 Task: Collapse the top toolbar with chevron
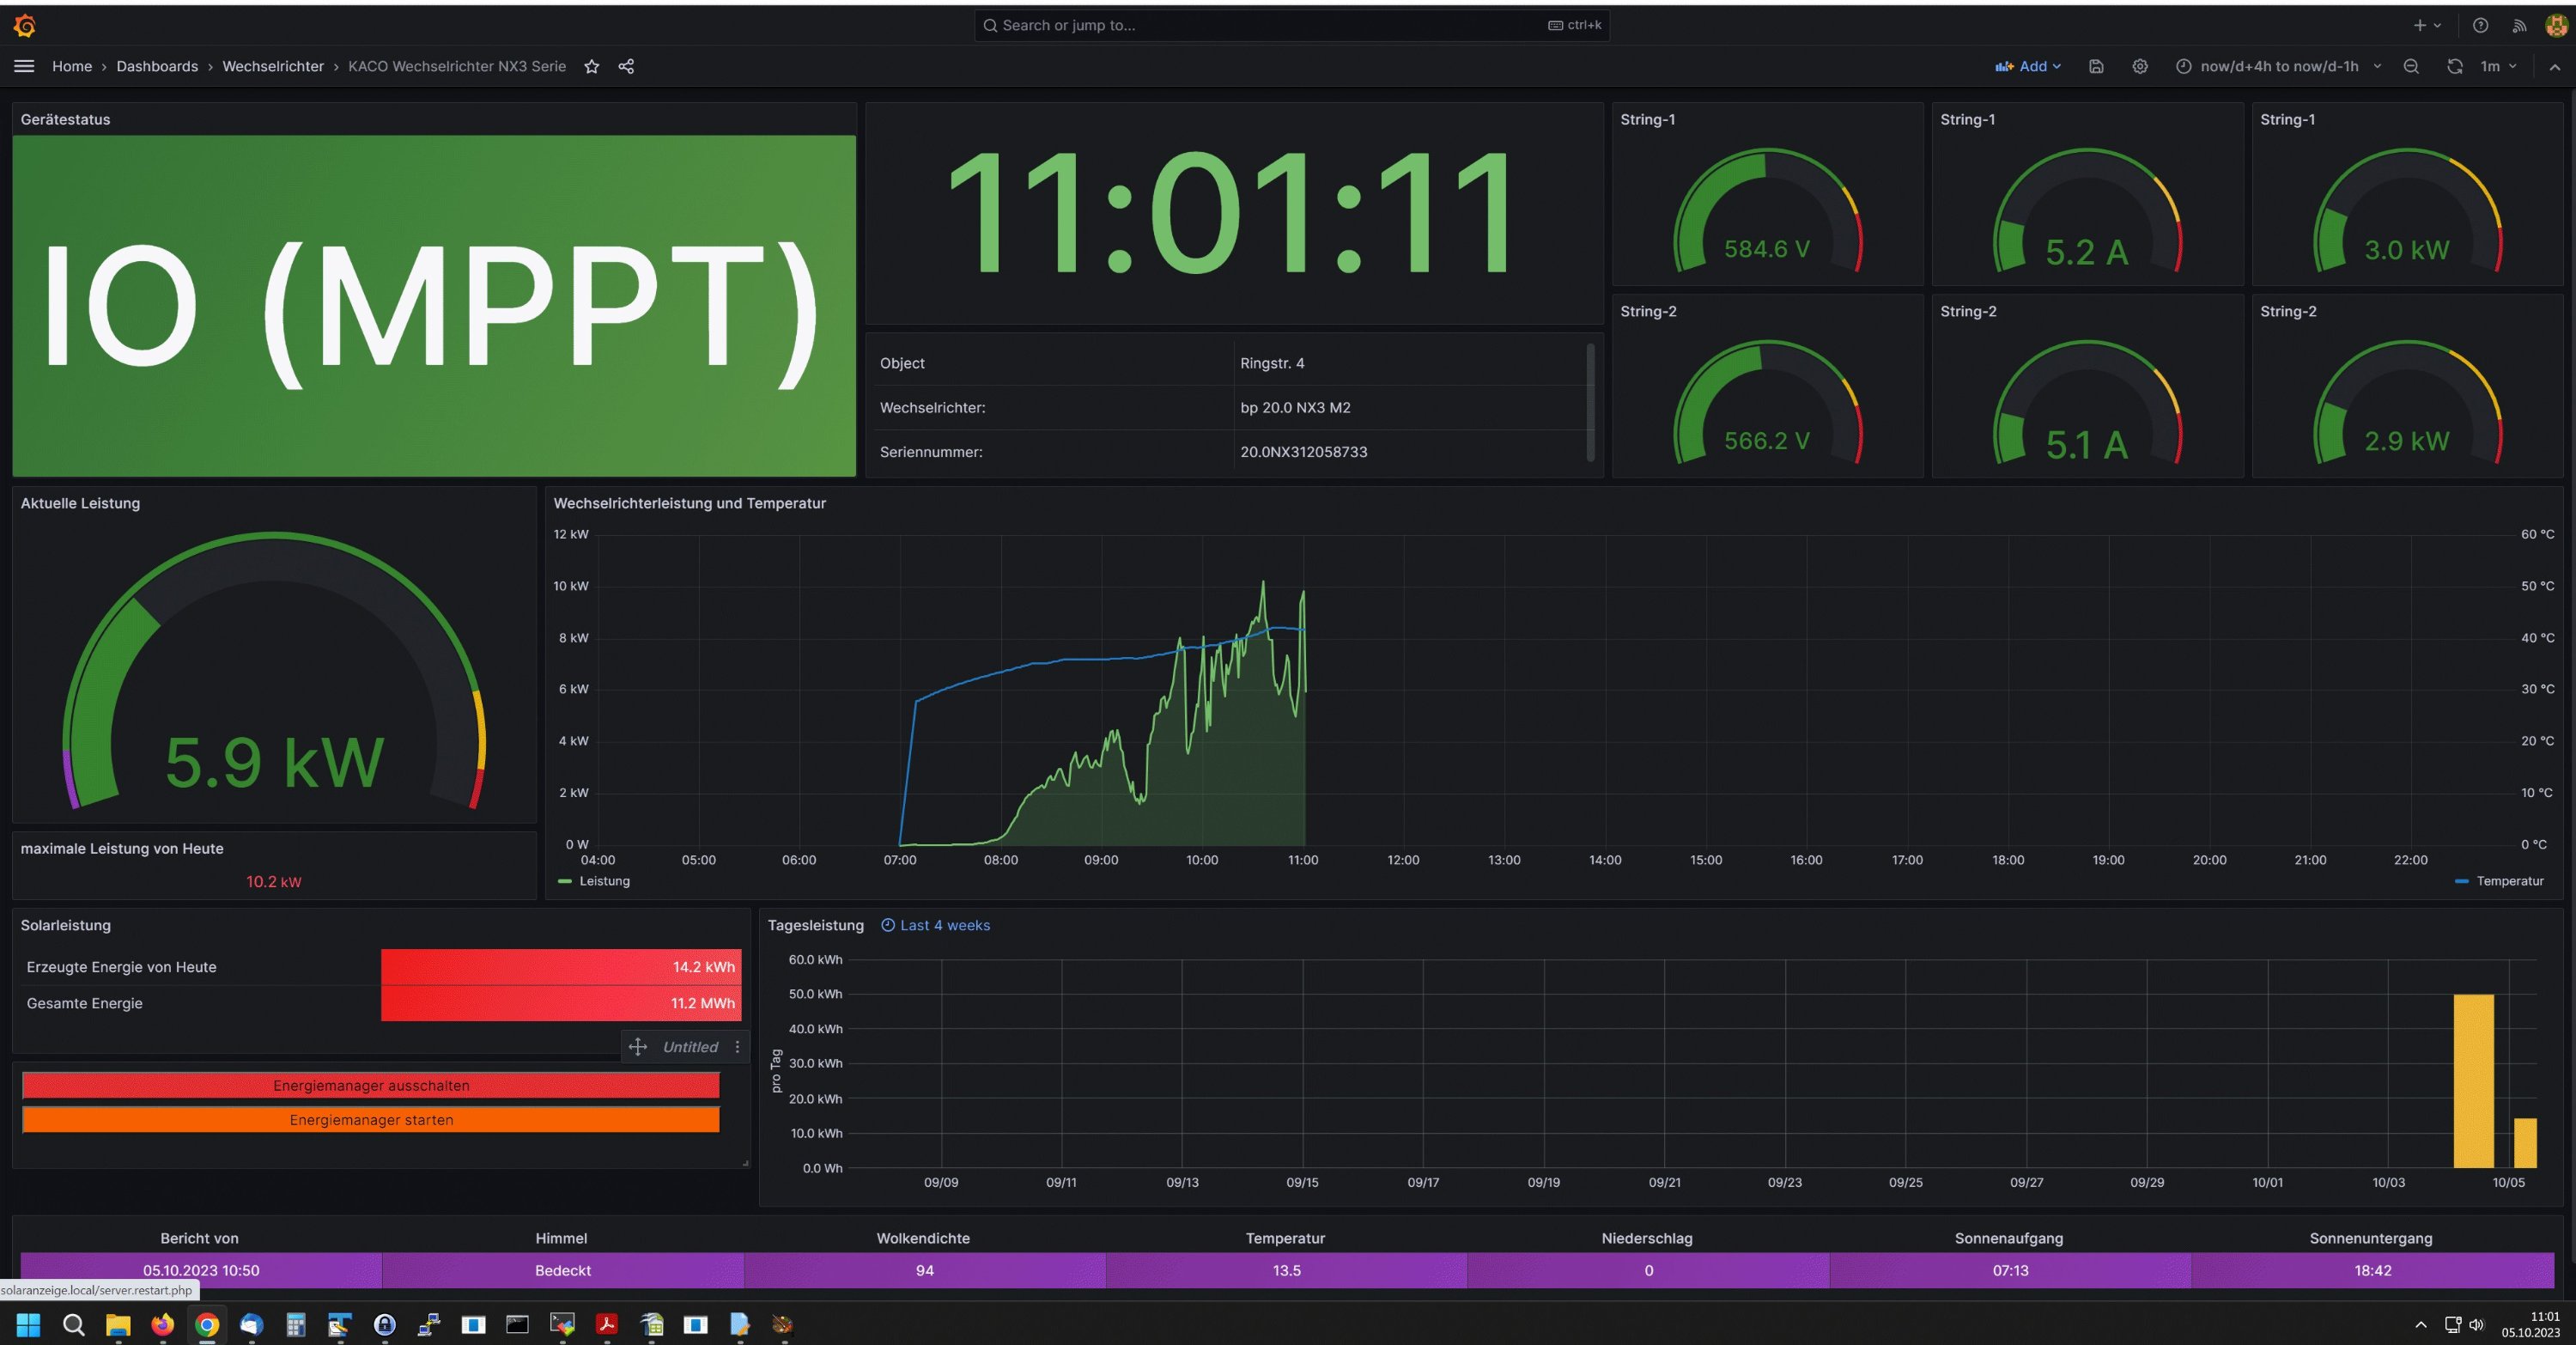click(x=2554, y=66)
